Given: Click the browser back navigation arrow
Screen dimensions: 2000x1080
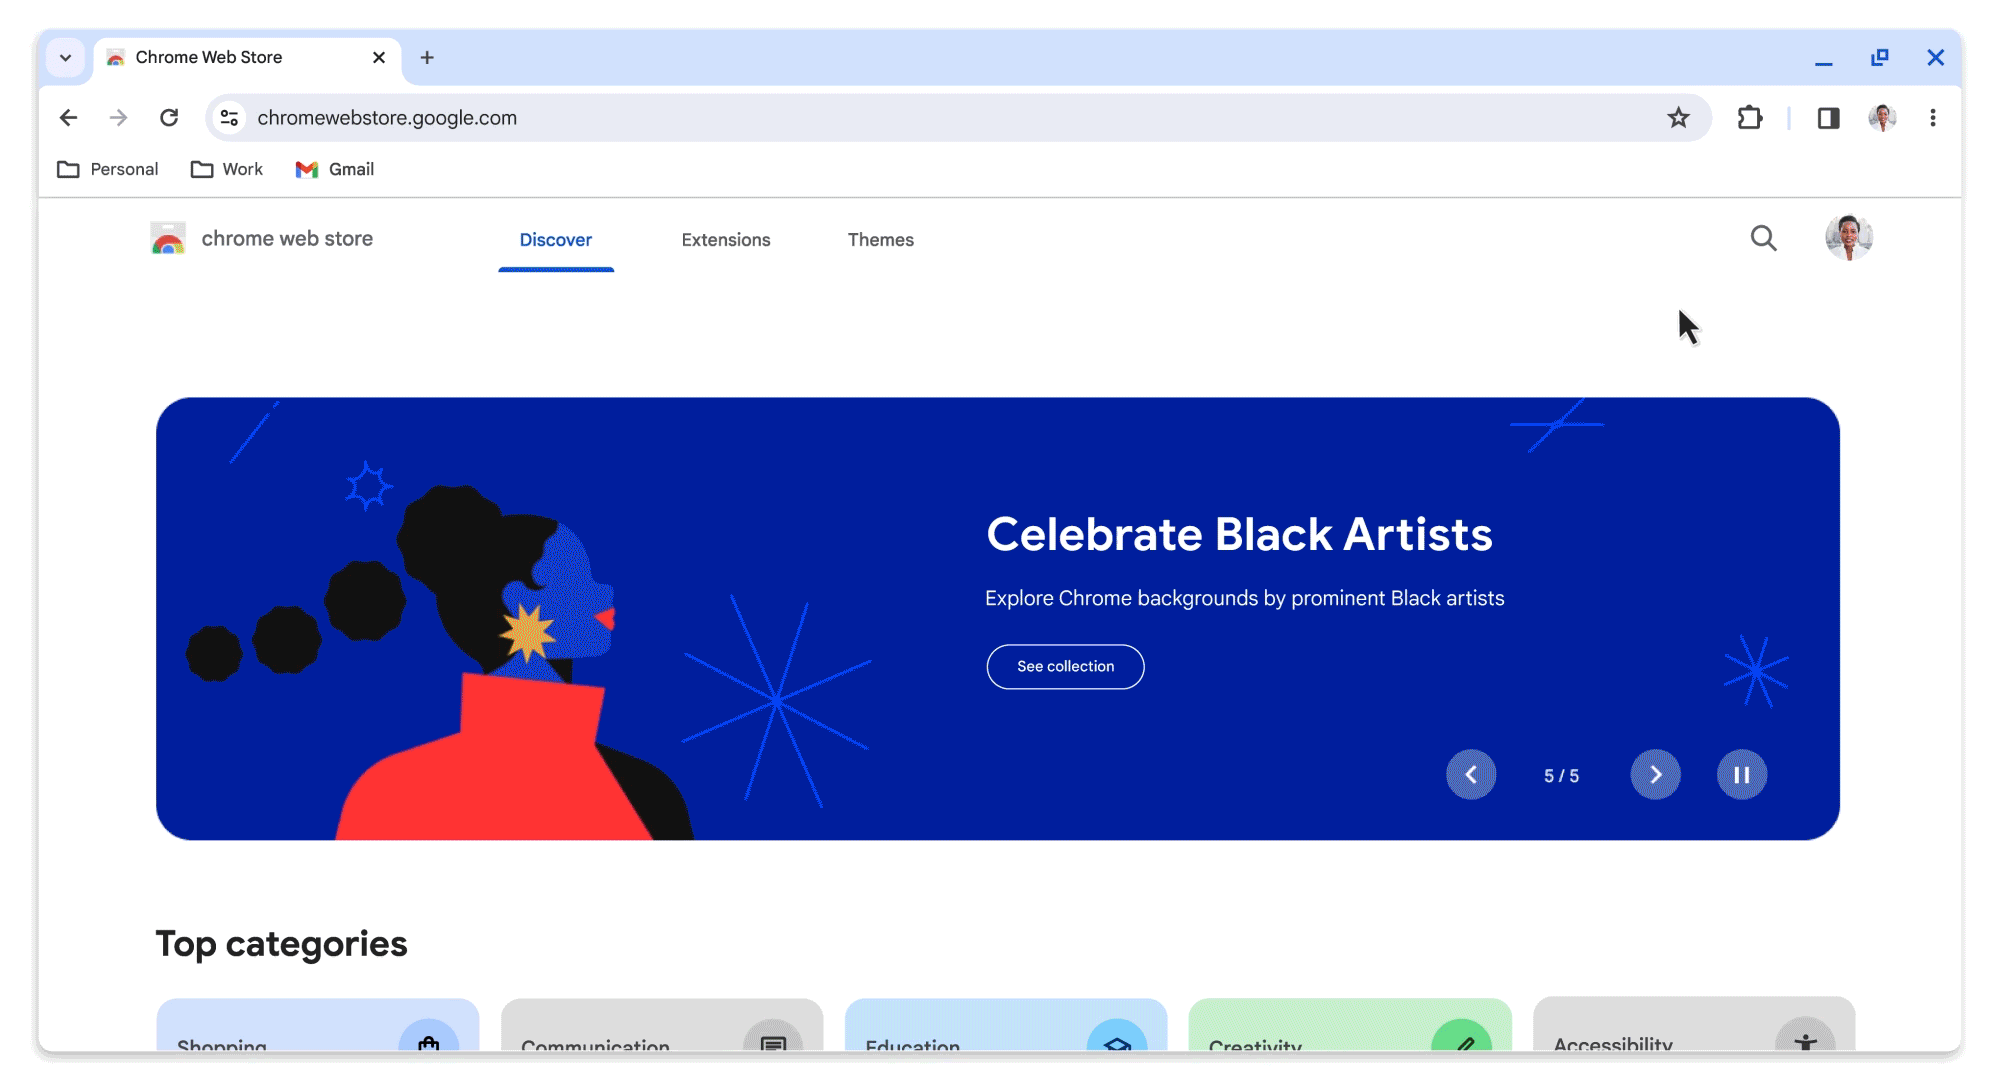Looking at the screenshot, I should tap(66, 116).
